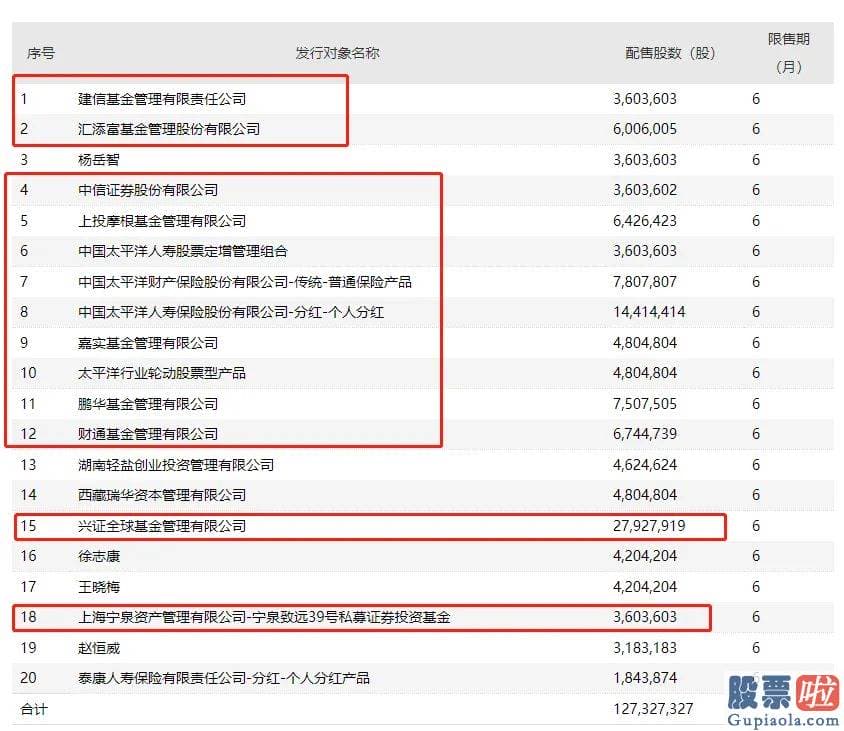844x731 pixels.
Task: Click 中国太平洋财产保险 传统-普通保险产品 entry
Action: tap(245, 282)
